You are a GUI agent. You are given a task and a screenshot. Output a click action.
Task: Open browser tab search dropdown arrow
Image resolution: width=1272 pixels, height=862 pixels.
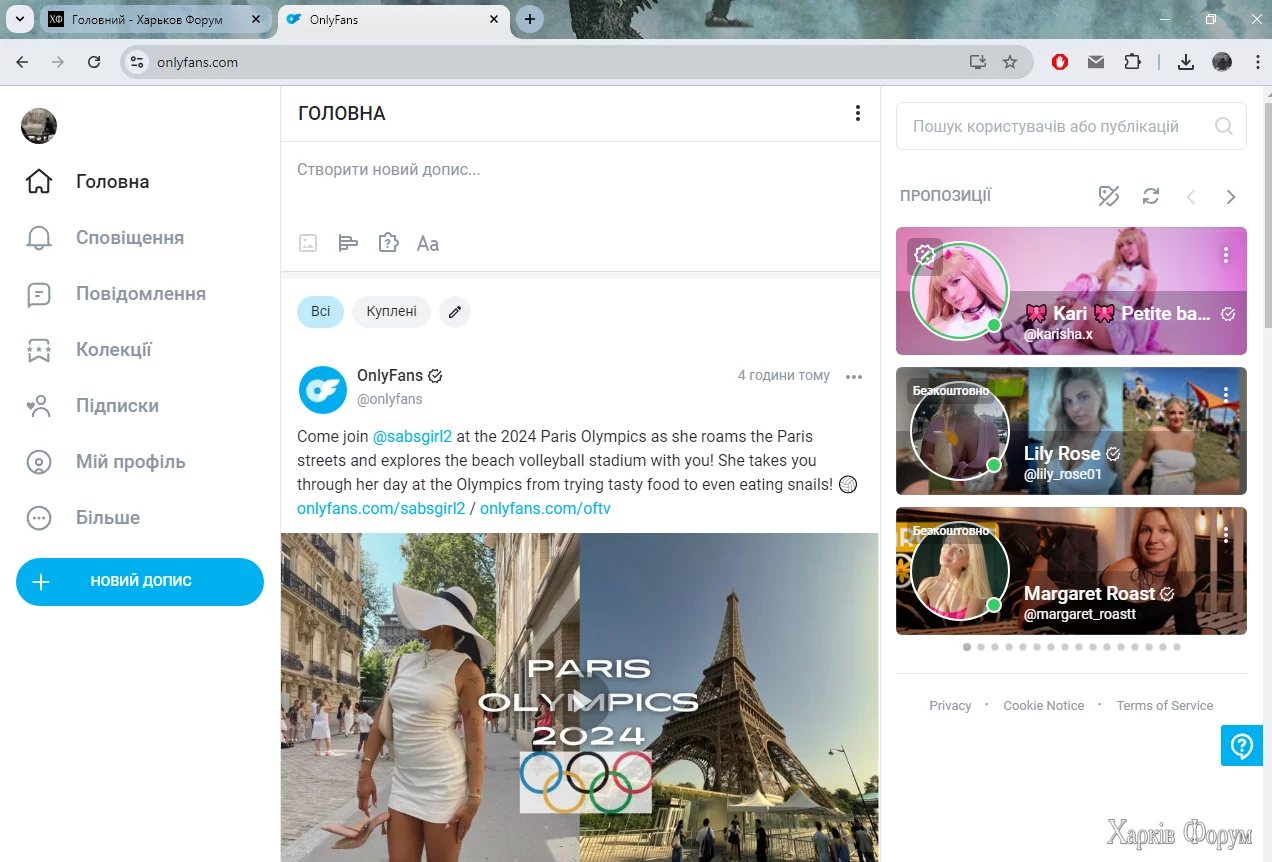coord(19,19)
